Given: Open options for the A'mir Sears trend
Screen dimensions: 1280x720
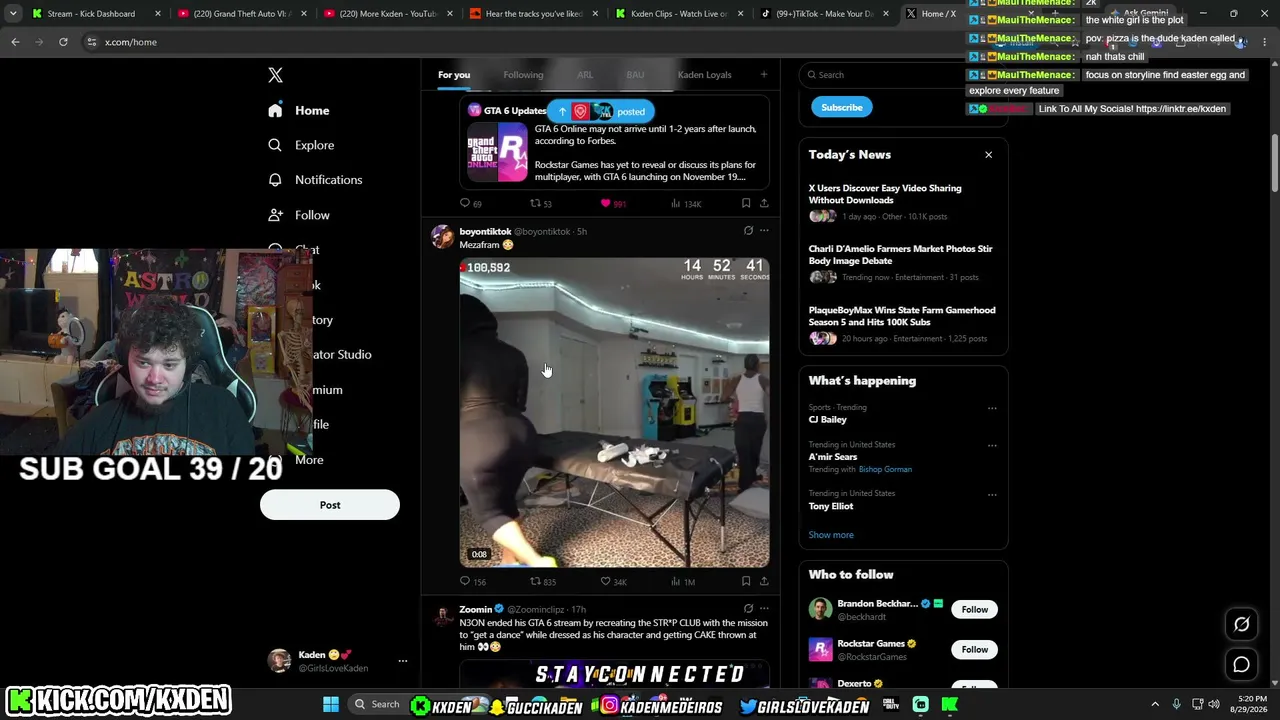Looking at the screenshot, I should coord(992,445).
